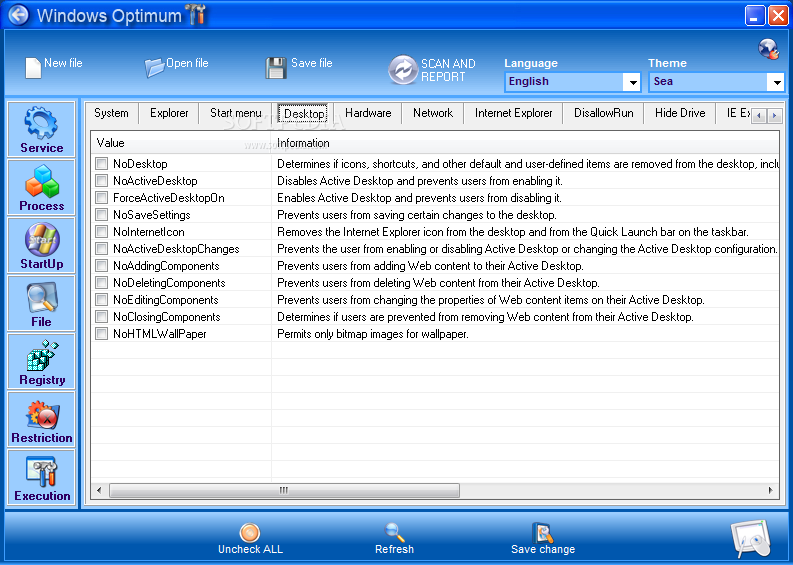Switch to the Start menu tab
This screenshot has height=565, width=793.
[x=236, y=113]
